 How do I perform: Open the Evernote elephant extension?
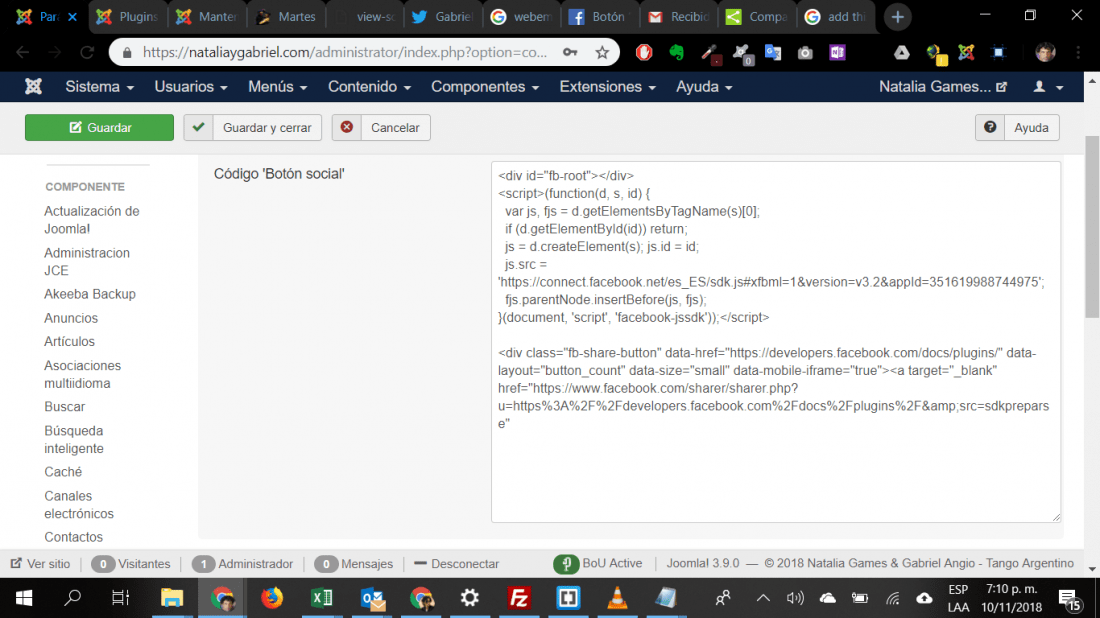pyautogui.click(x=677, y=53)
